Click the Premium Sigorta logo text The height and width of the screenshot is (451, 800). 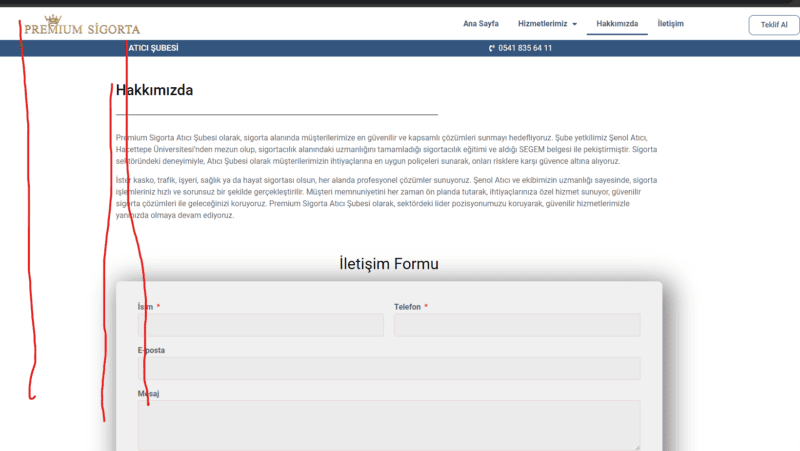[82, 29]
